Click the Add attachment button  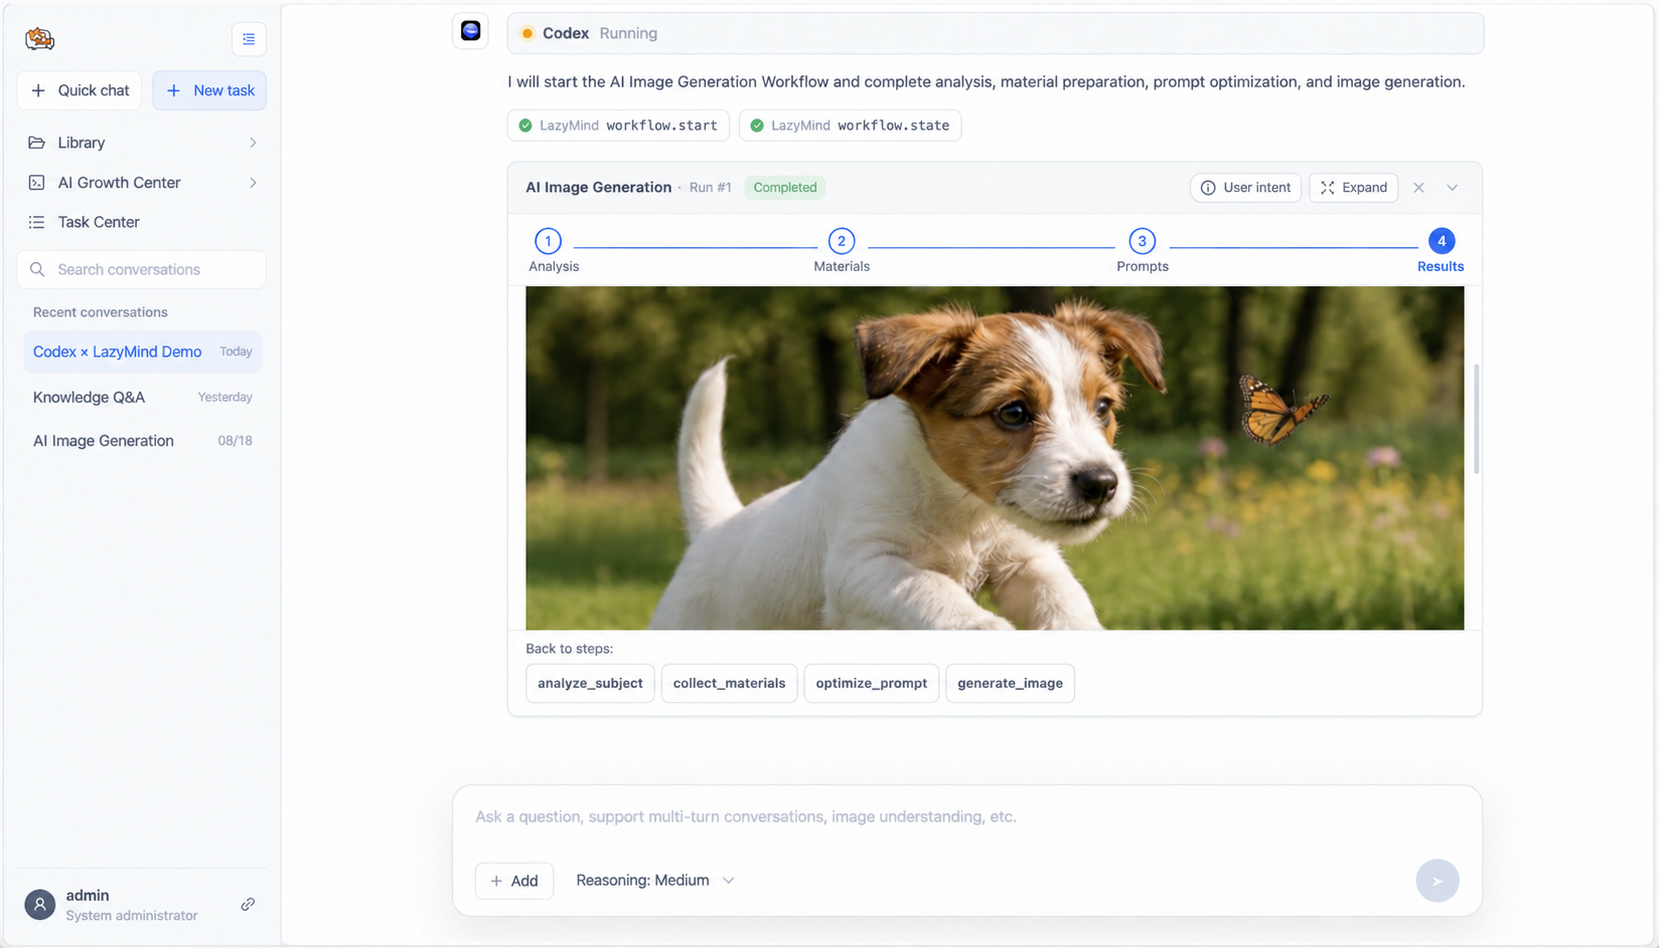[x=514, y=881]
